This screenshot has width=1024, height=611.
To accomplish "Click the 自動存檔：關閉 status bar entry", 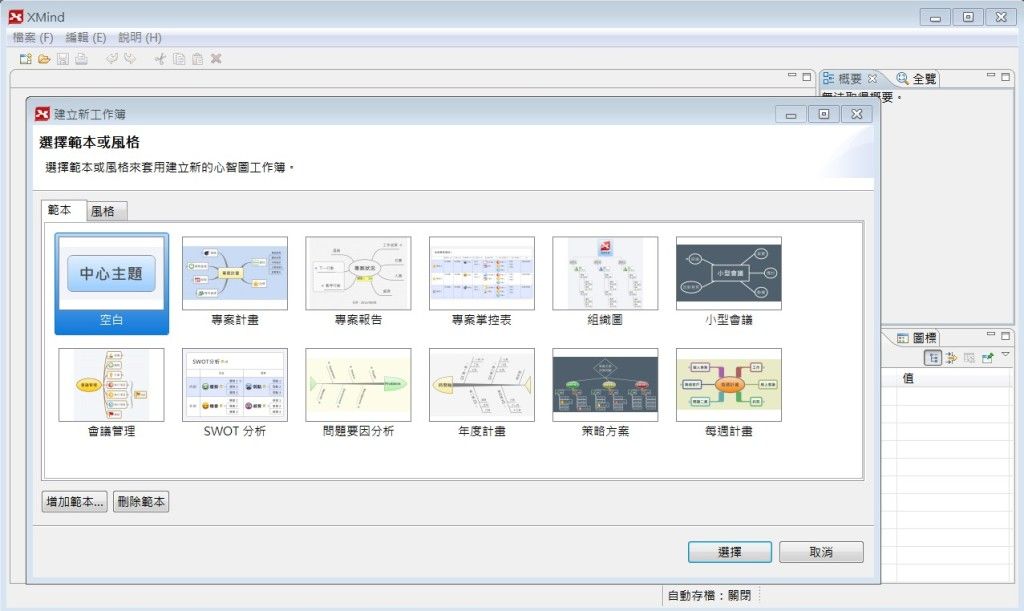I will coord(709,595).
